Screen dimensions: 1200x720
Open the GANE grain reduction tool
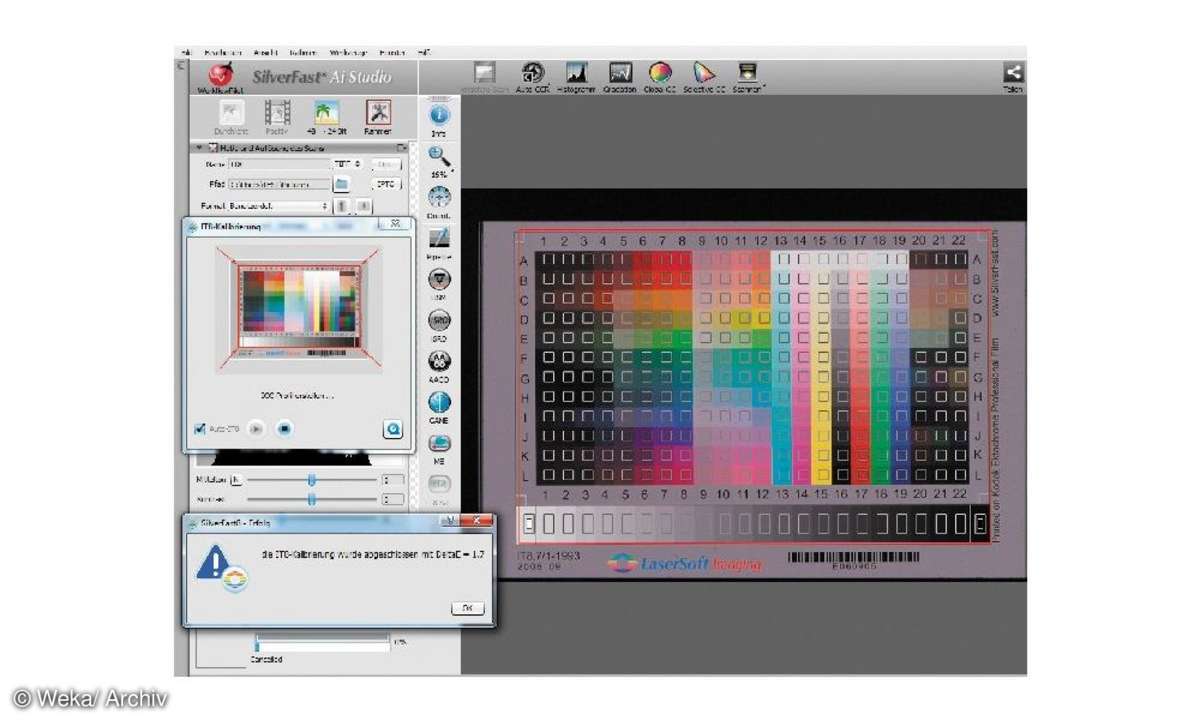(x=439, y=403)
